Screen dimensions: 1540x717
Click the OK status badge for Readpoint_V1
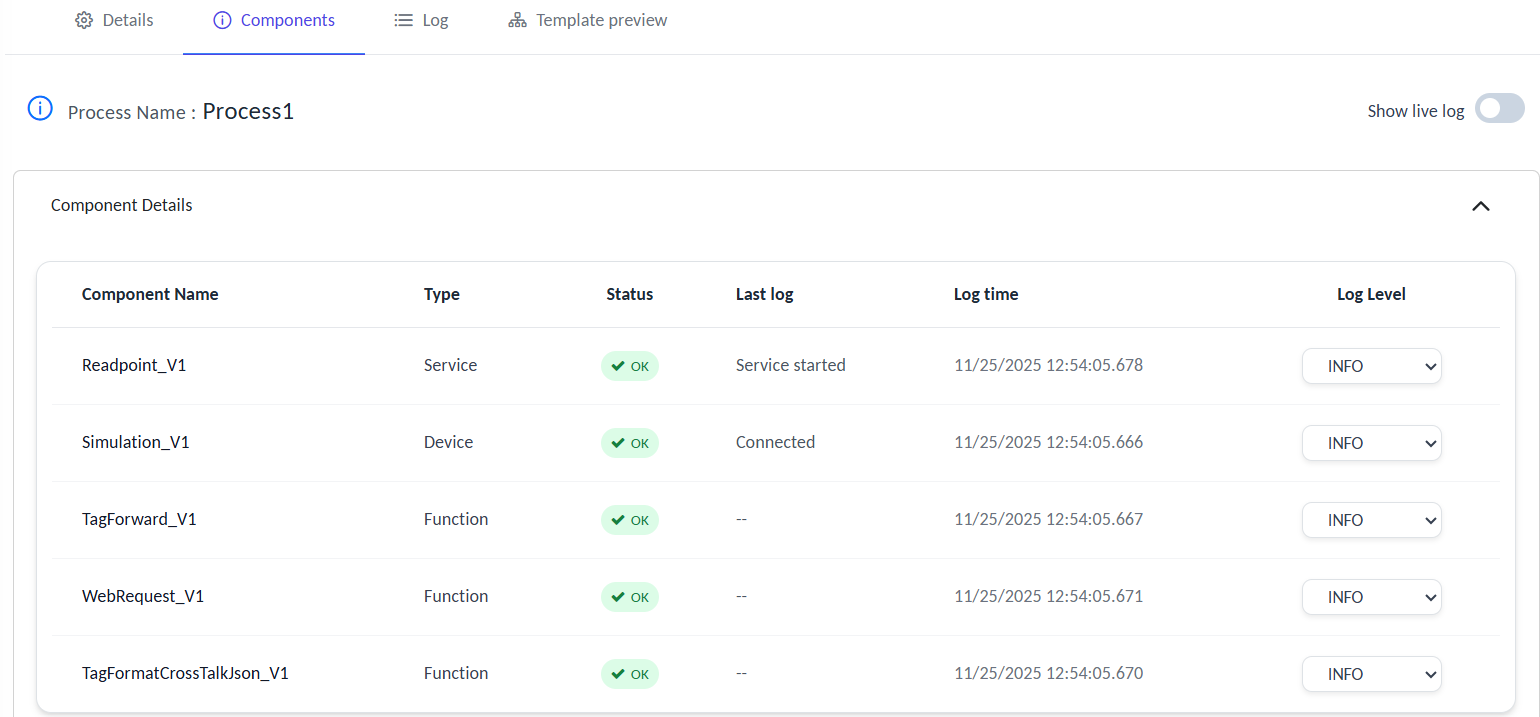click(x=630, y=366)
